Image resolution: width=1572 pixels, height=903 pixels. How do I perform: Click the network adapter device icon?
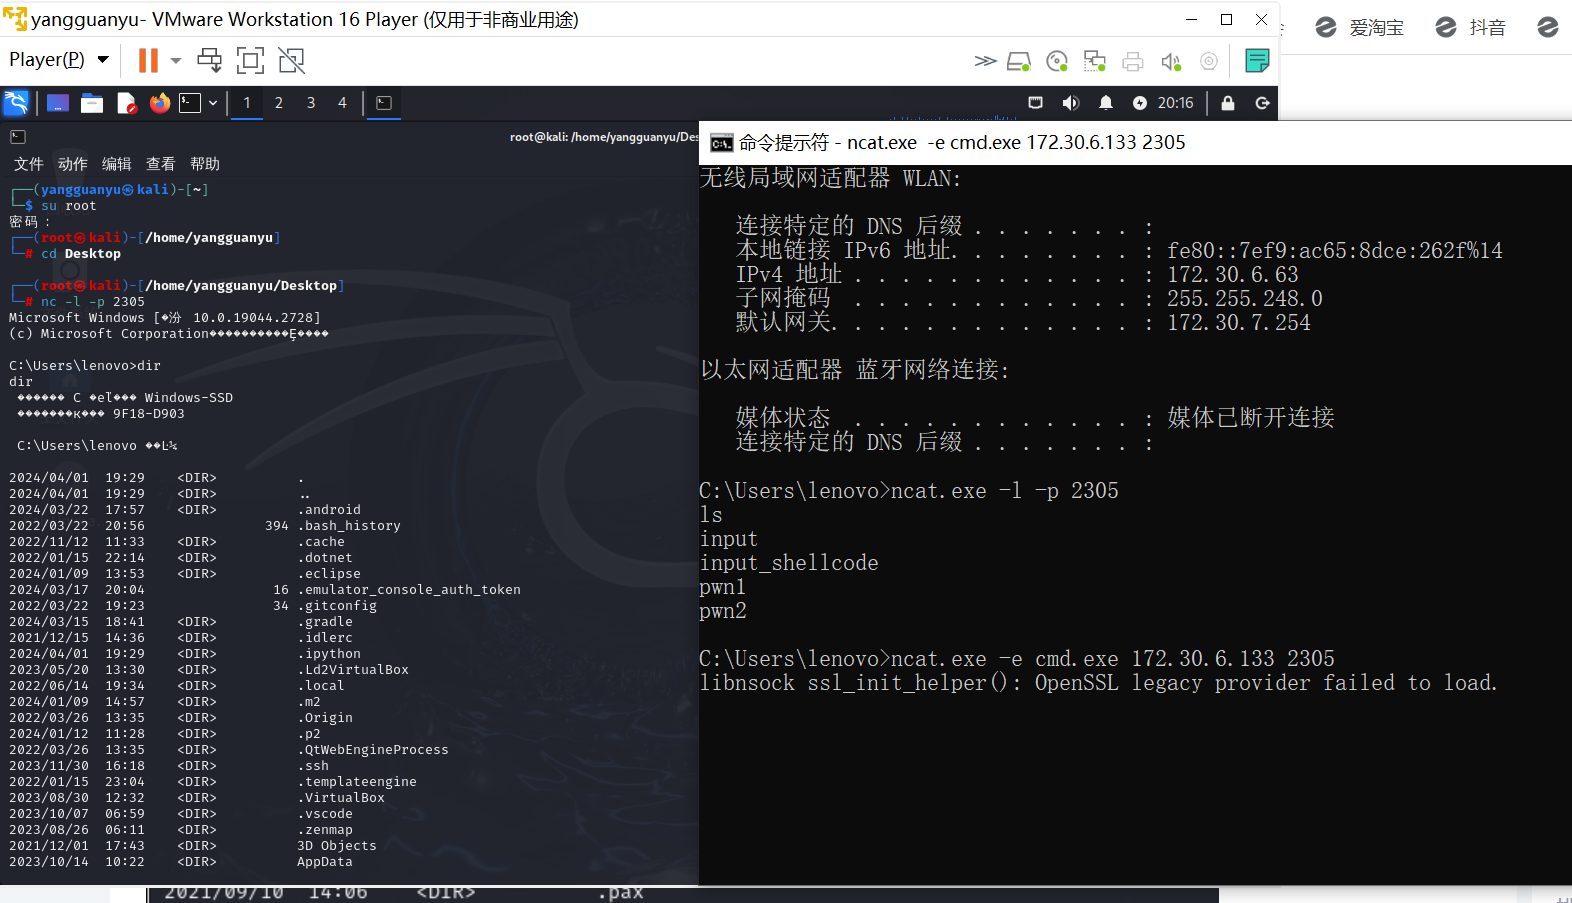(1095, 62)
